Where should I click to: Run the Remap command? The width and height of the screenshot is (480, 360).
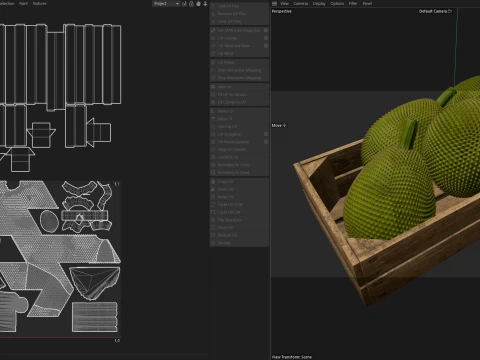pyautogui.click(x=239, y=243)
